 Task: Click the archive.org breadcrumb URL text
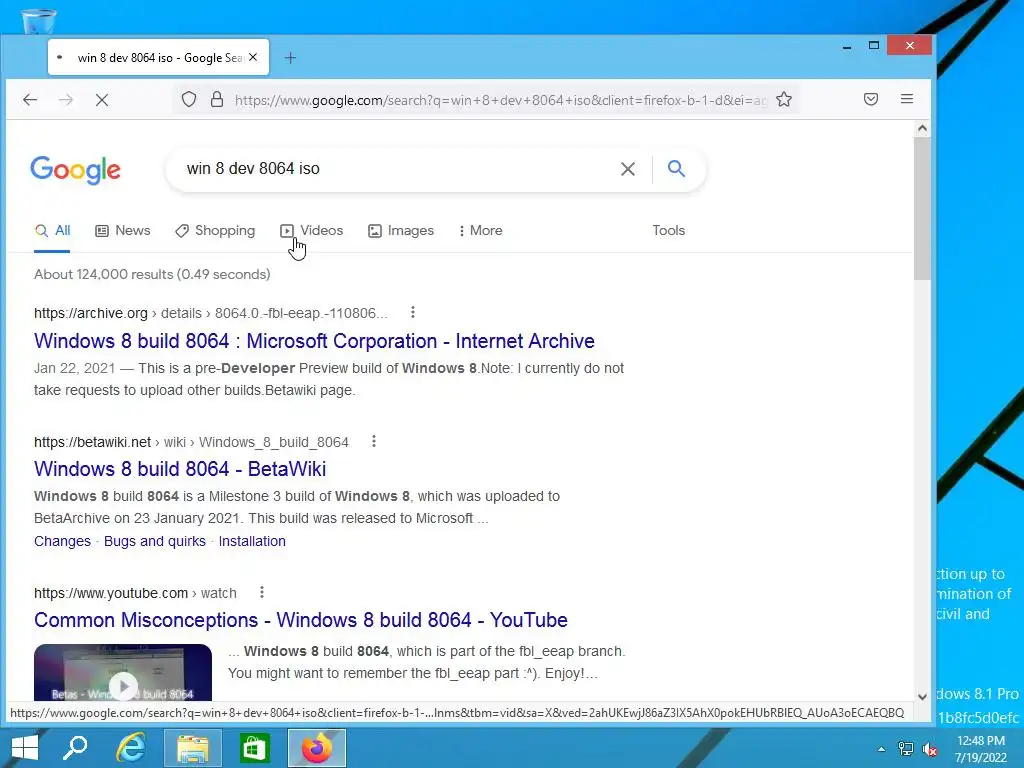point(210,313)
